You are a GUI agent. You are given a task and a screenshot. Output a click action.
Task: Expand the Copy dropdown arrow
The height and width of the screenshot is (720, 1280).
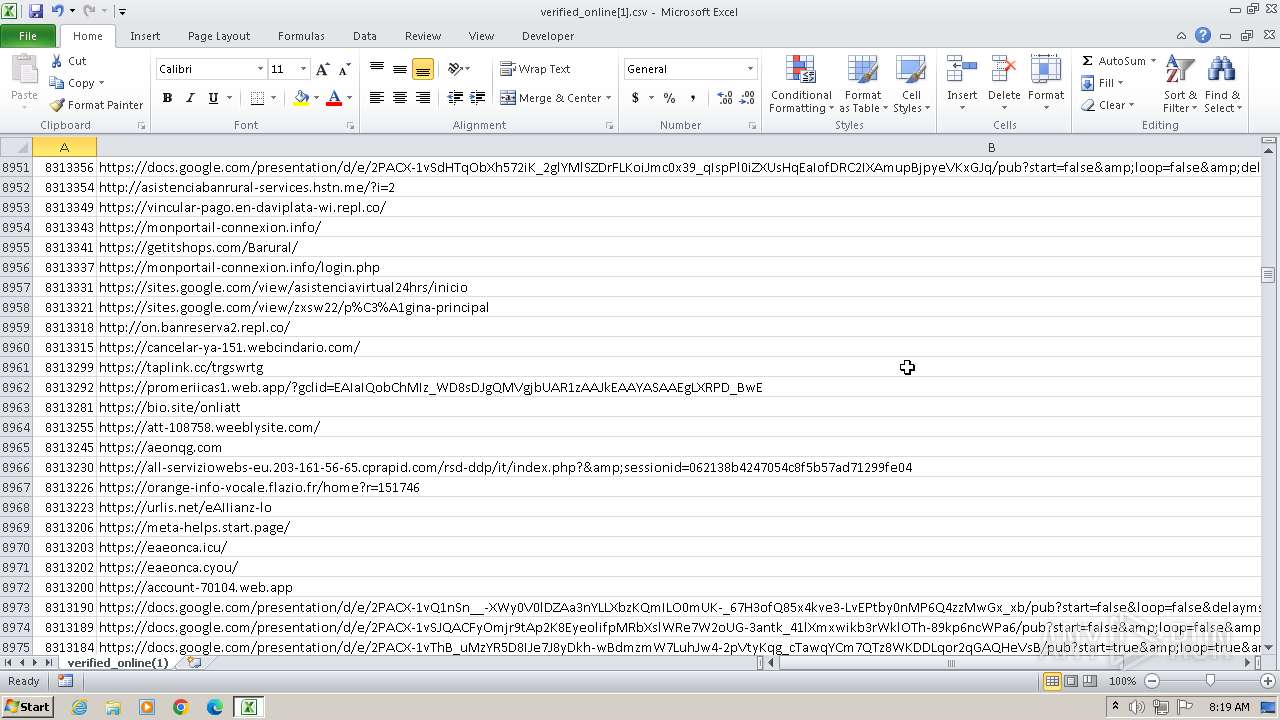[101, 84]
